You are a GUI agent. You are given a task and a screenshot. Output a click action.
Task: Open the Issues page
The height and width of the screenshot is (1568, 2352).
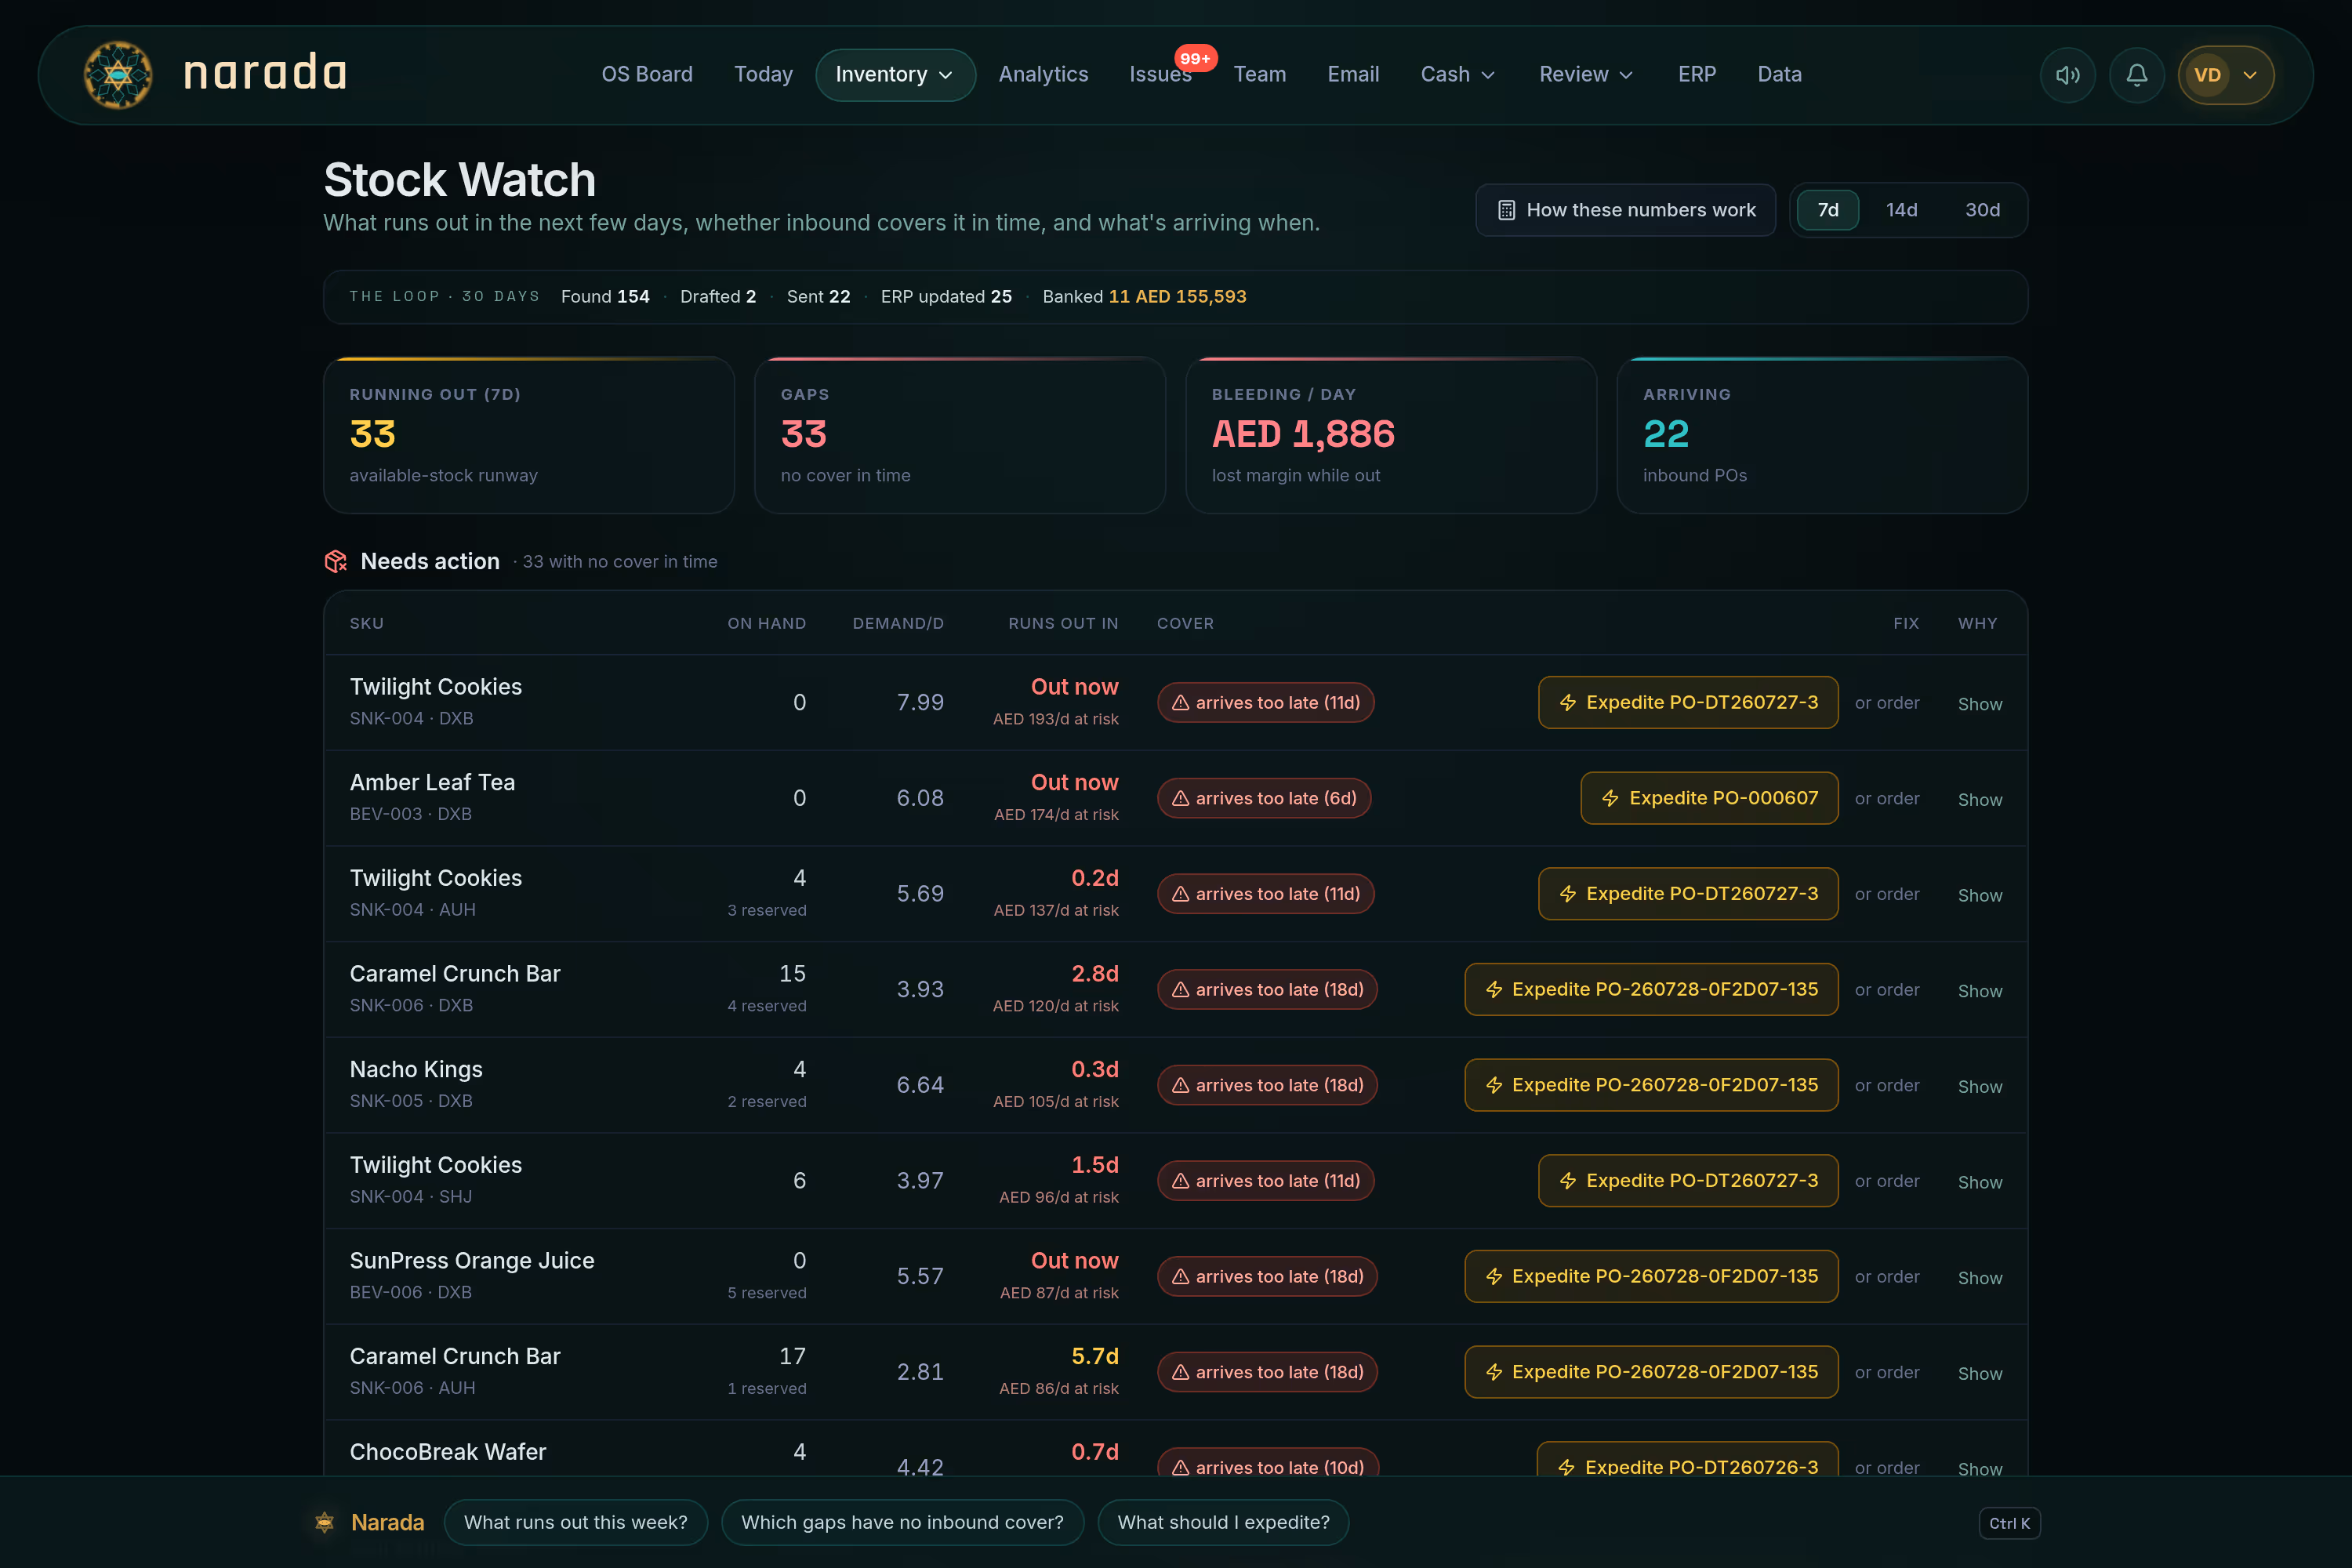coord(1160,75)
